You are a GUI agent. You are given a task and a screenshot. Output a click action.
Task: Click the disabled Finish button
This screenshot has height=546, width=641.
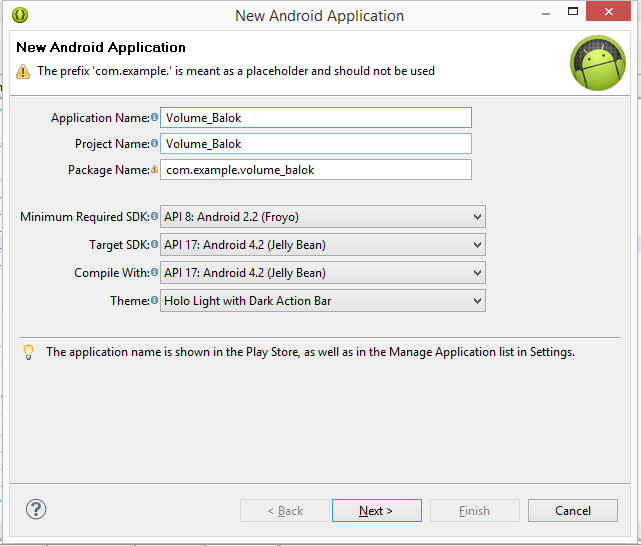(x=475, y=510)
